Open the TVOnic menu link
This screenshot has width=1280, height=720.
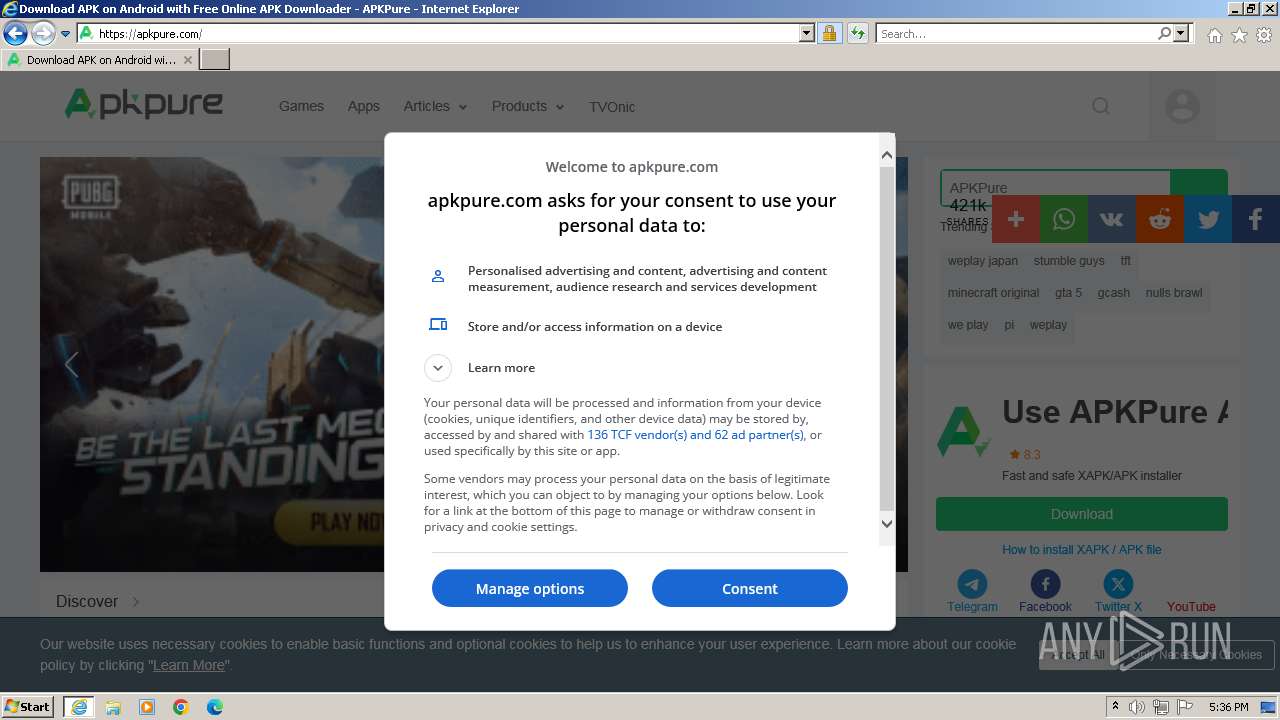612,106
